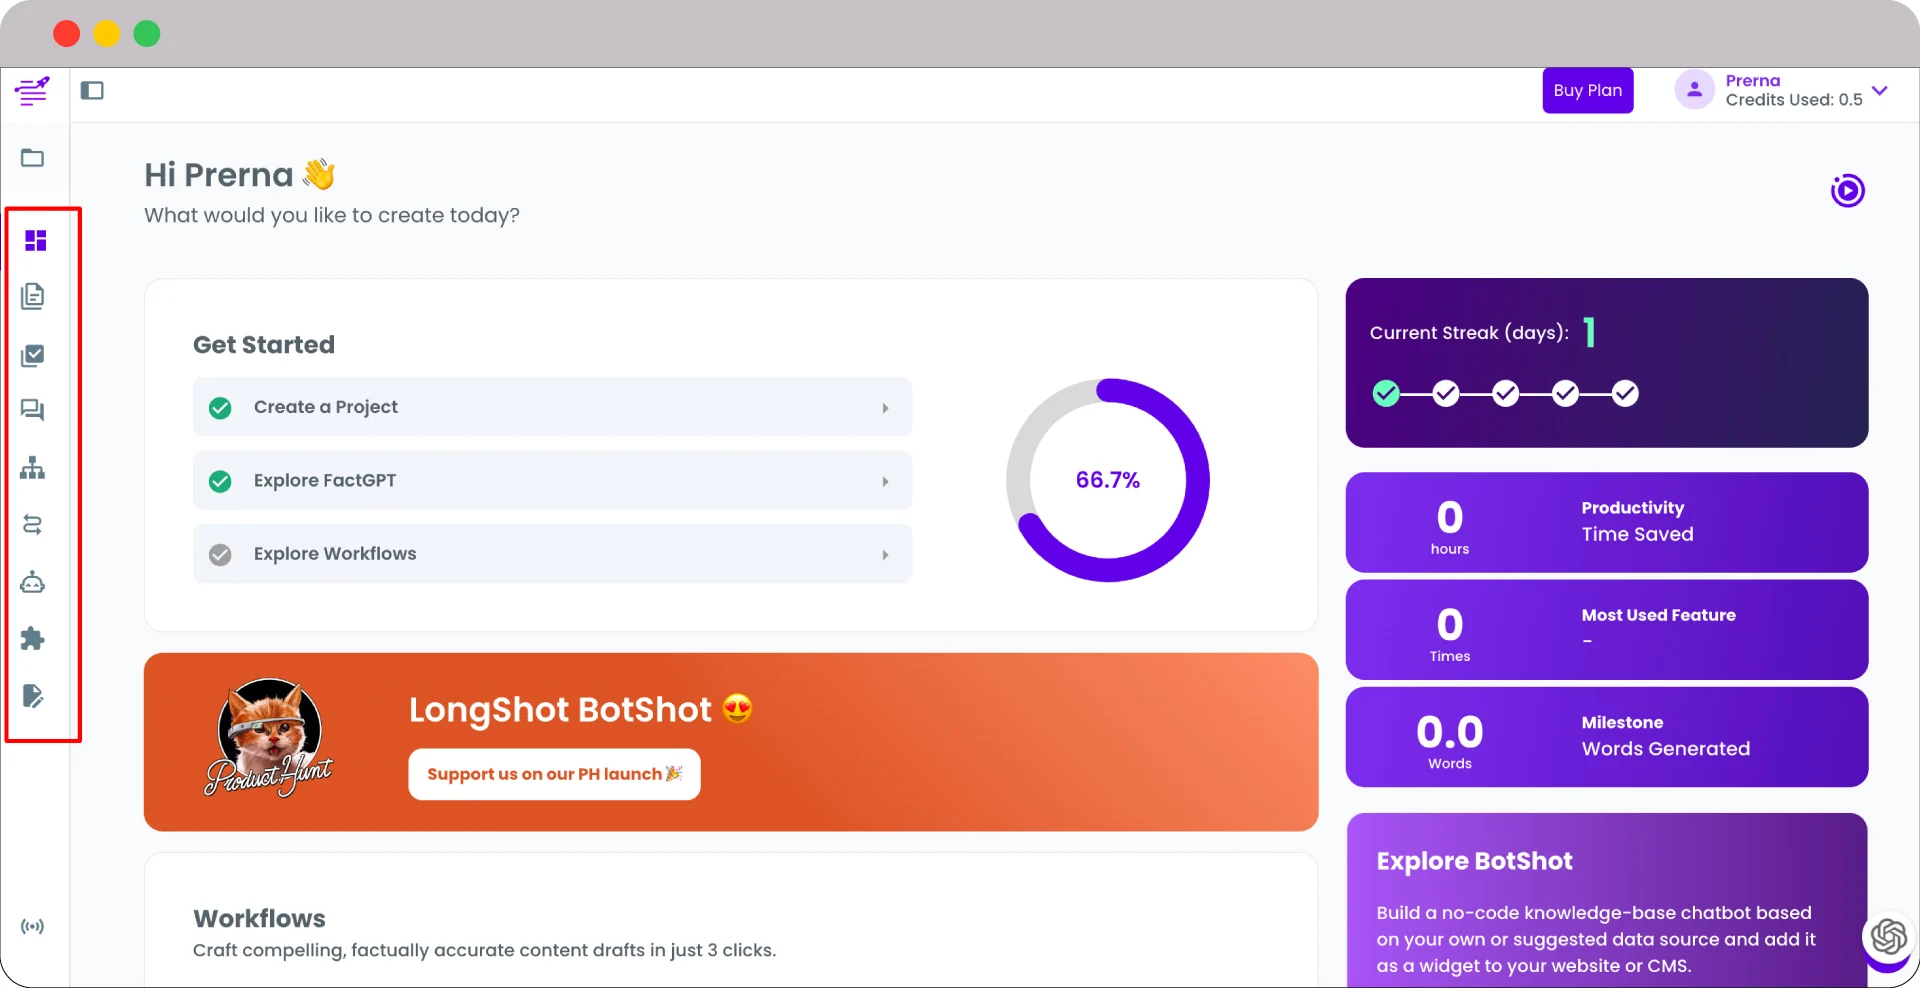Open the edit-document pencil icon

[33, 696]
